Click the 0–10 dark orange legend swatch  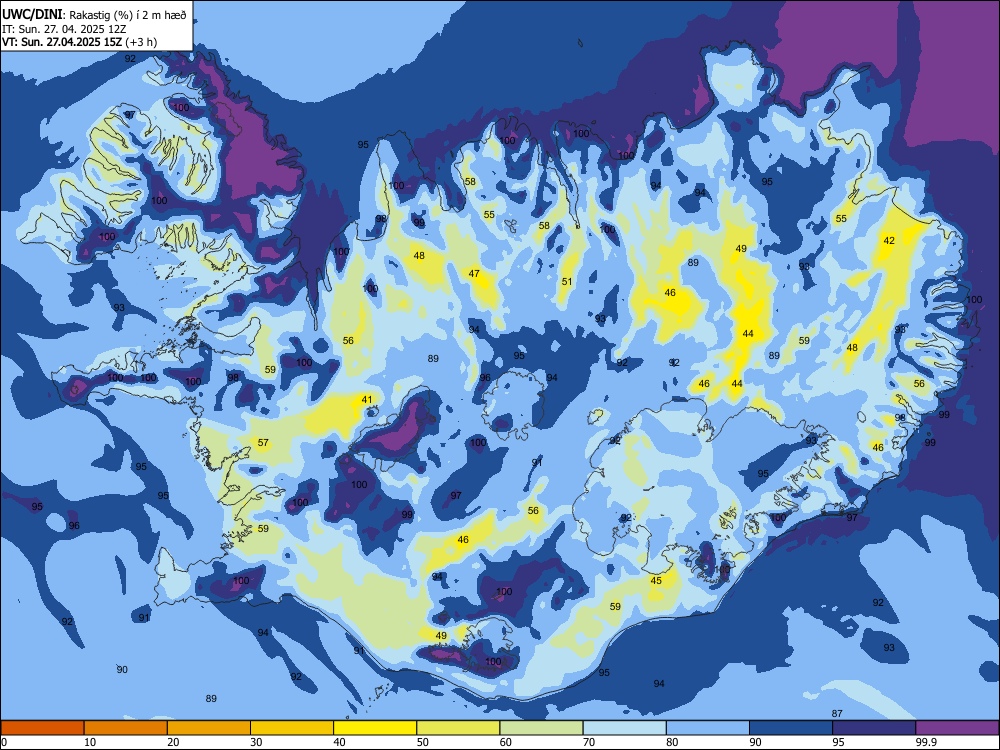(42, 728)
